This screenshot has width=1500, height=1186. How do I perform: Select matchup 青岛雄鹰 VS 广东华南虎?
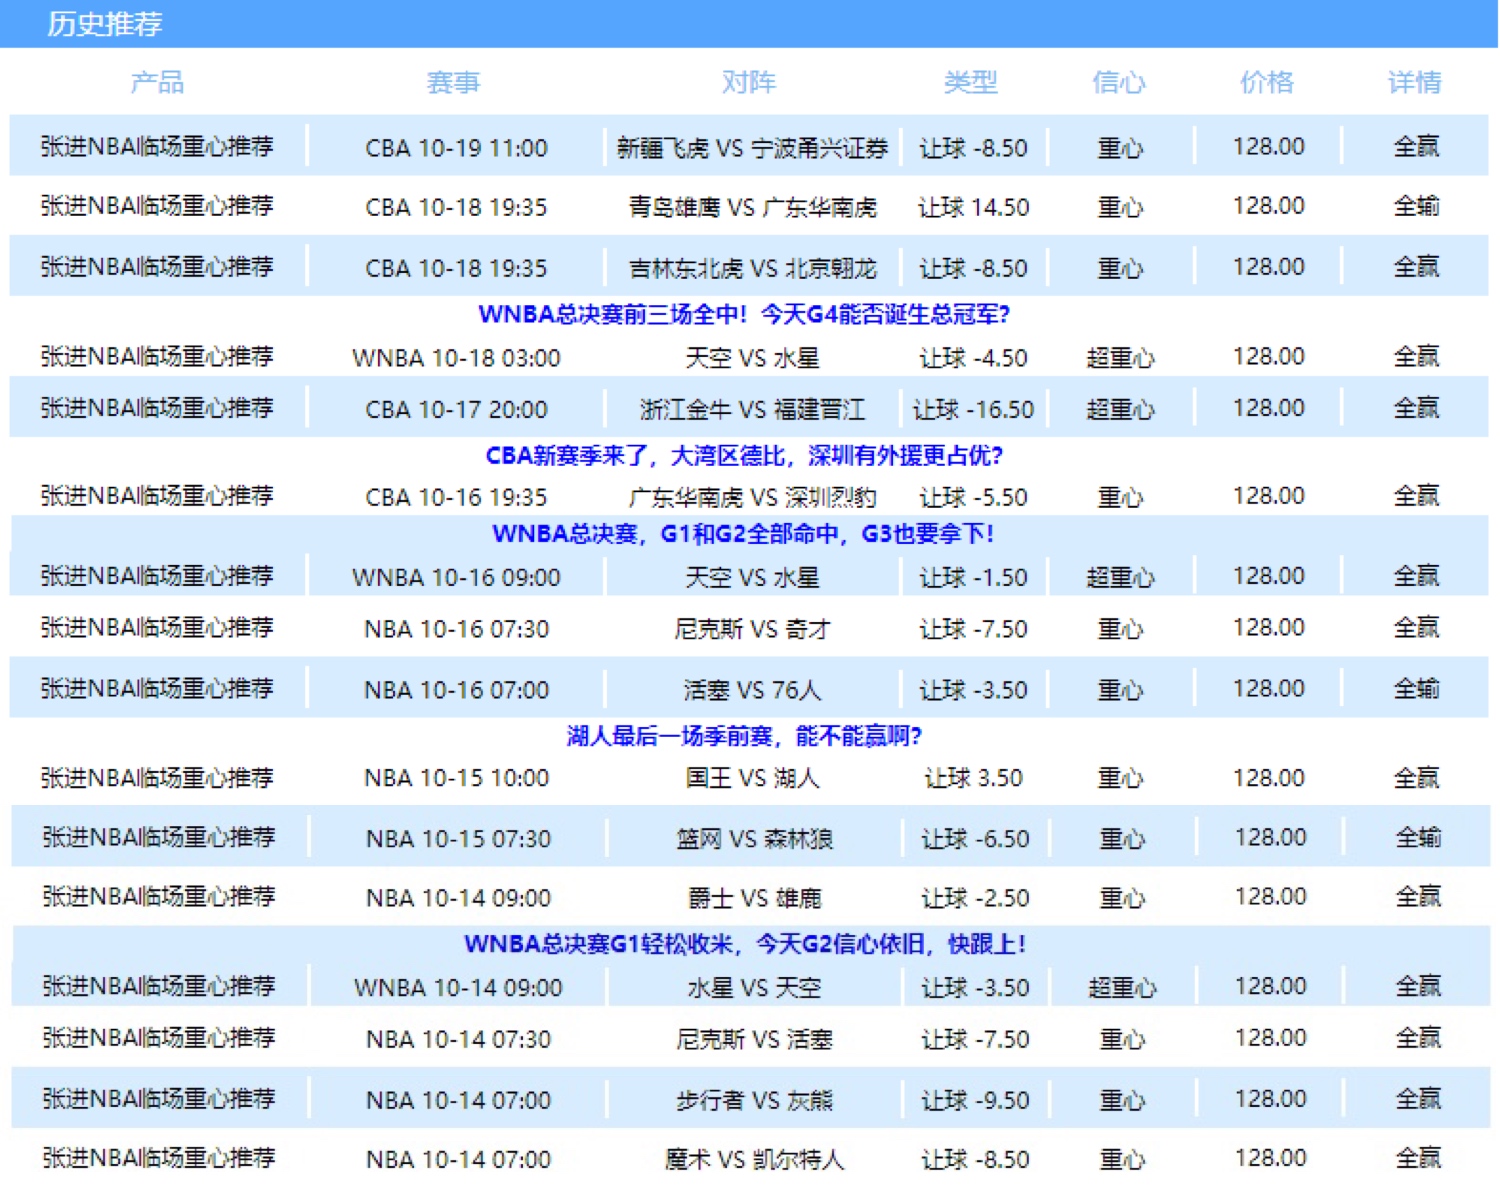point(752,207)
